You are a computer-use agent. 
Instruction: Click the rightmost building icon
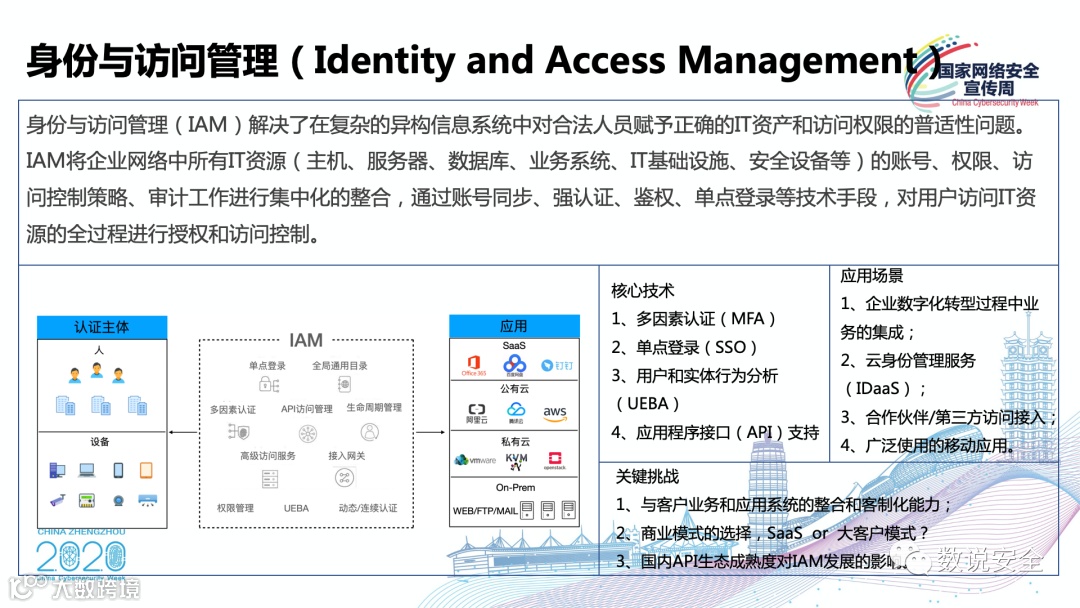click(137, 405)
